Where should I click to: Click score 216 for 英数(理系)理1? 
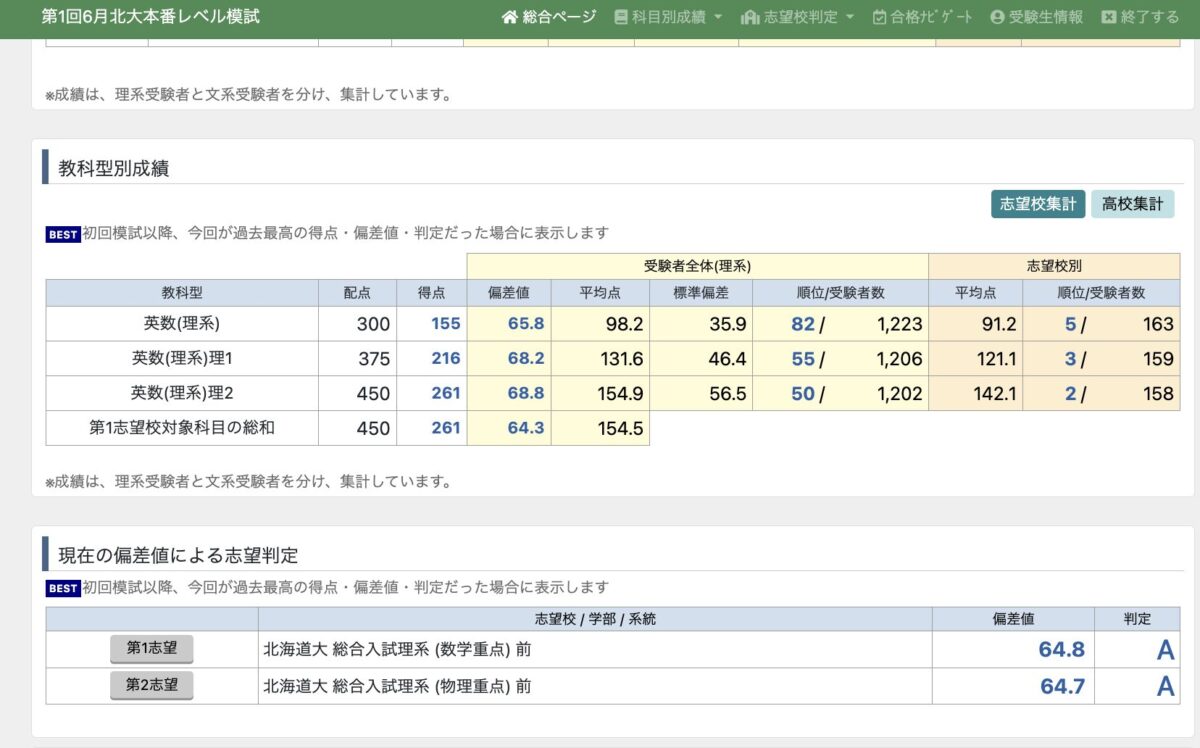(x=446, y=359)
